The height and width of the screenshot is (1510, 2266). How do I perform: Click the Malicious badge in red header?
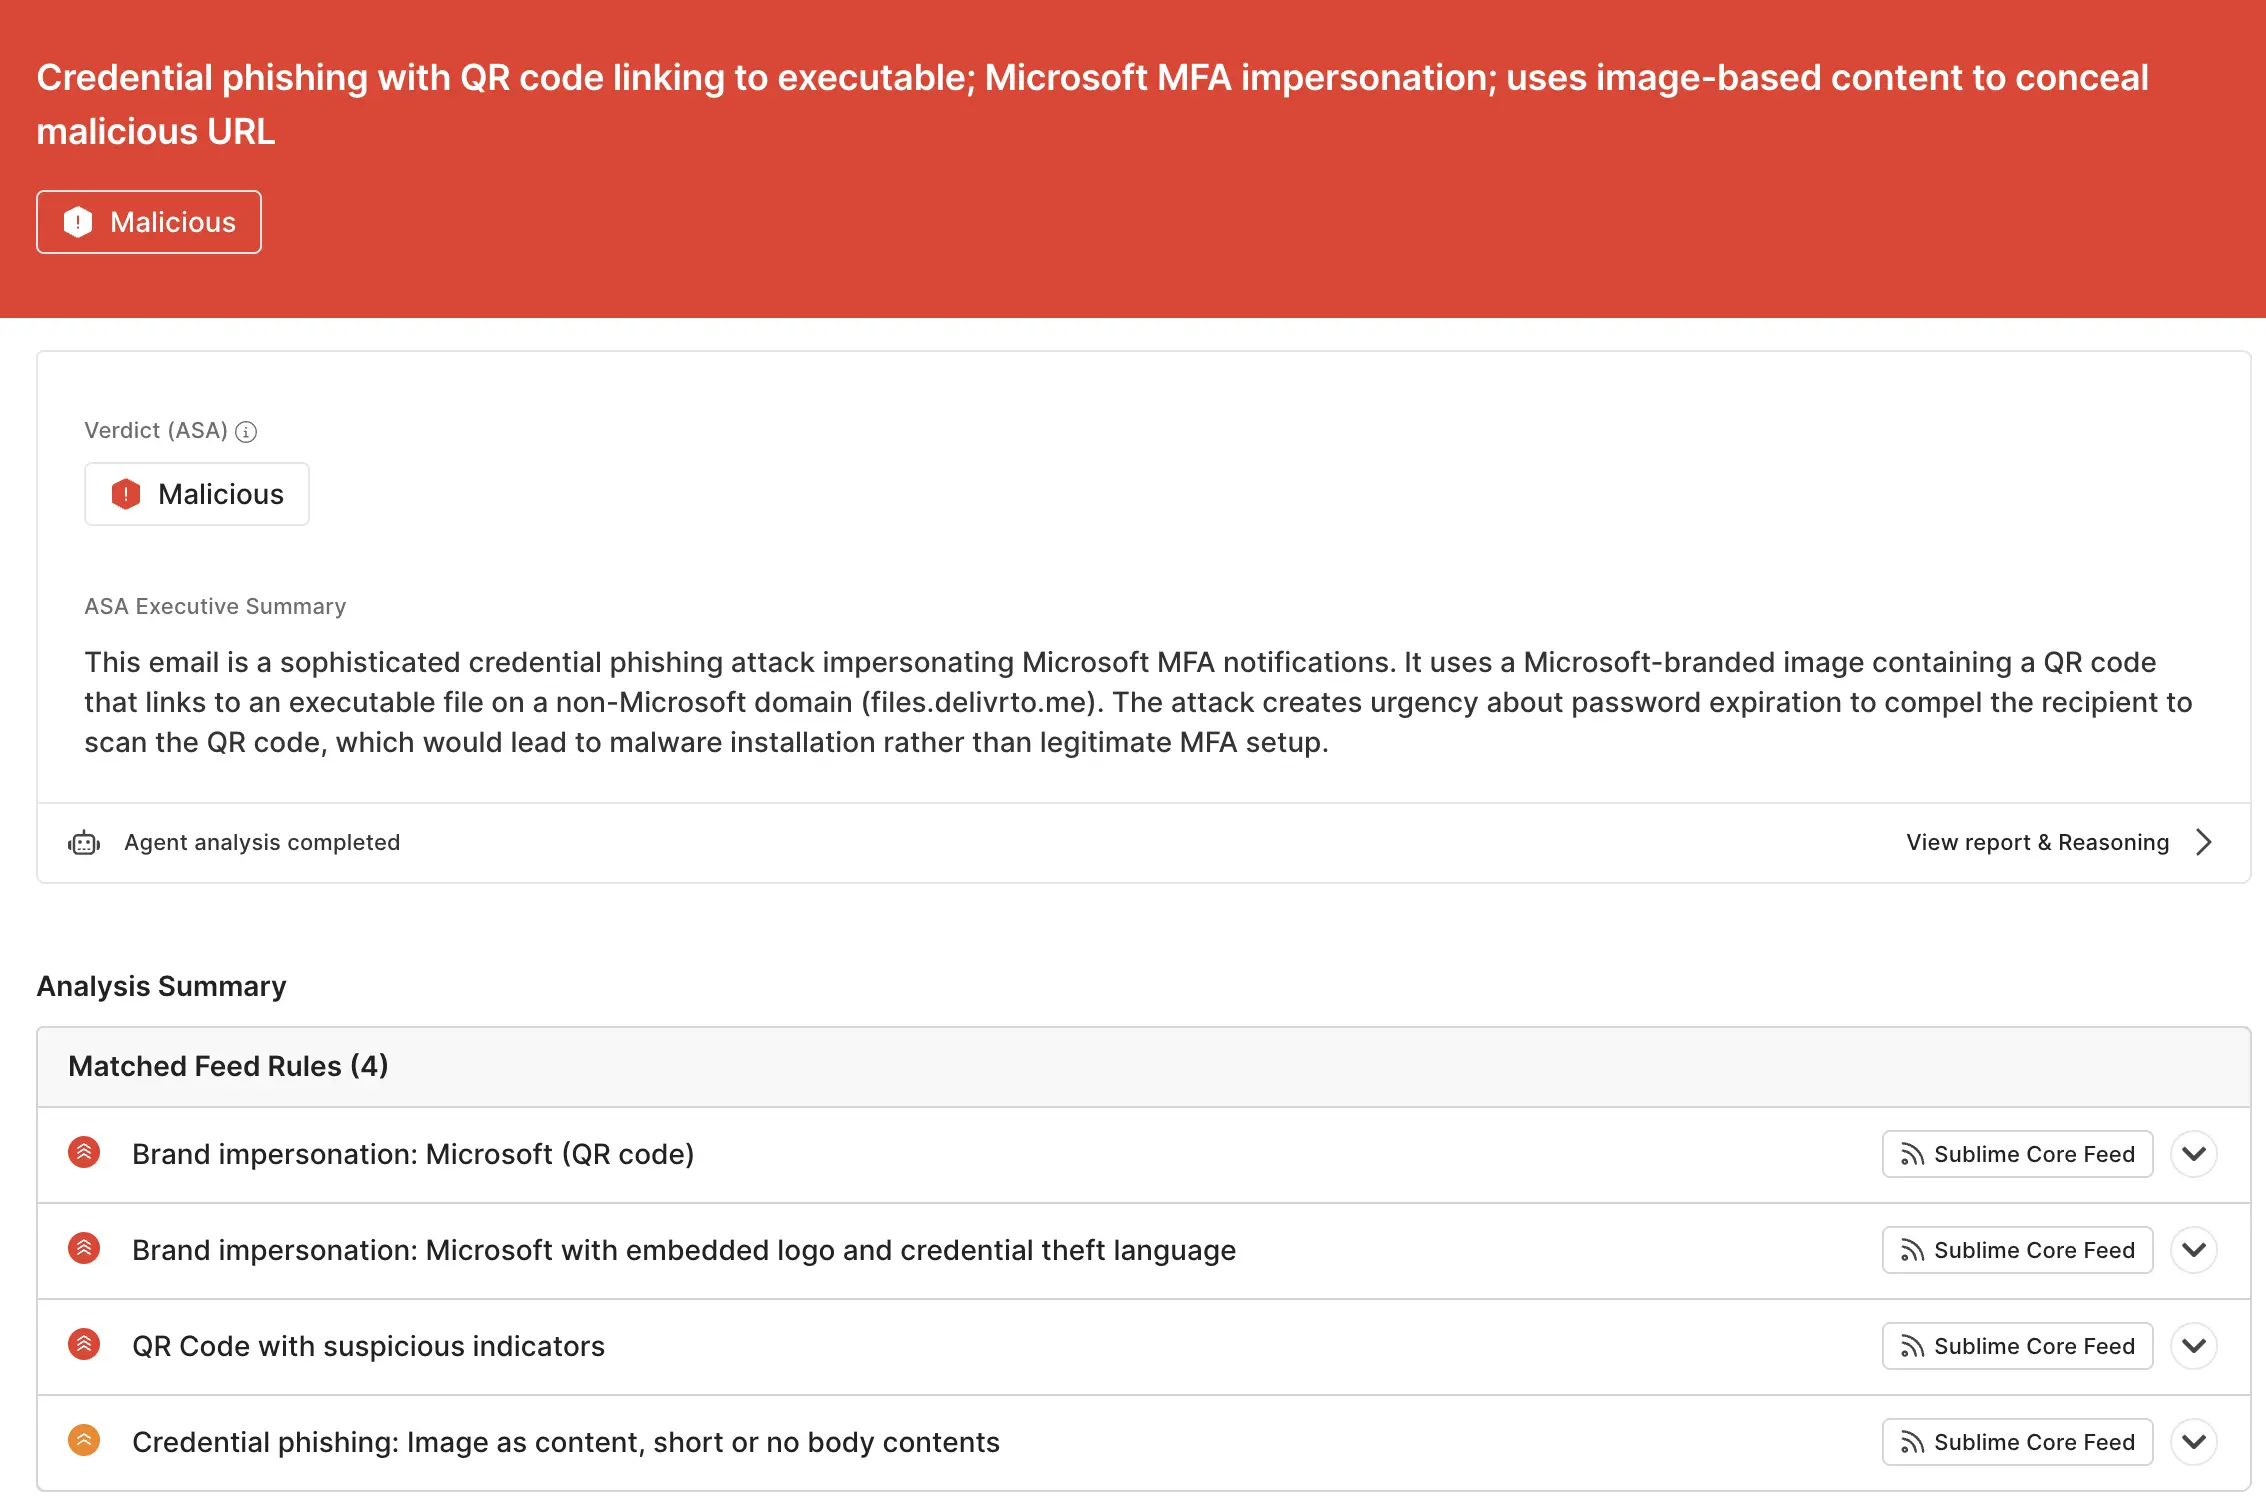149,222
